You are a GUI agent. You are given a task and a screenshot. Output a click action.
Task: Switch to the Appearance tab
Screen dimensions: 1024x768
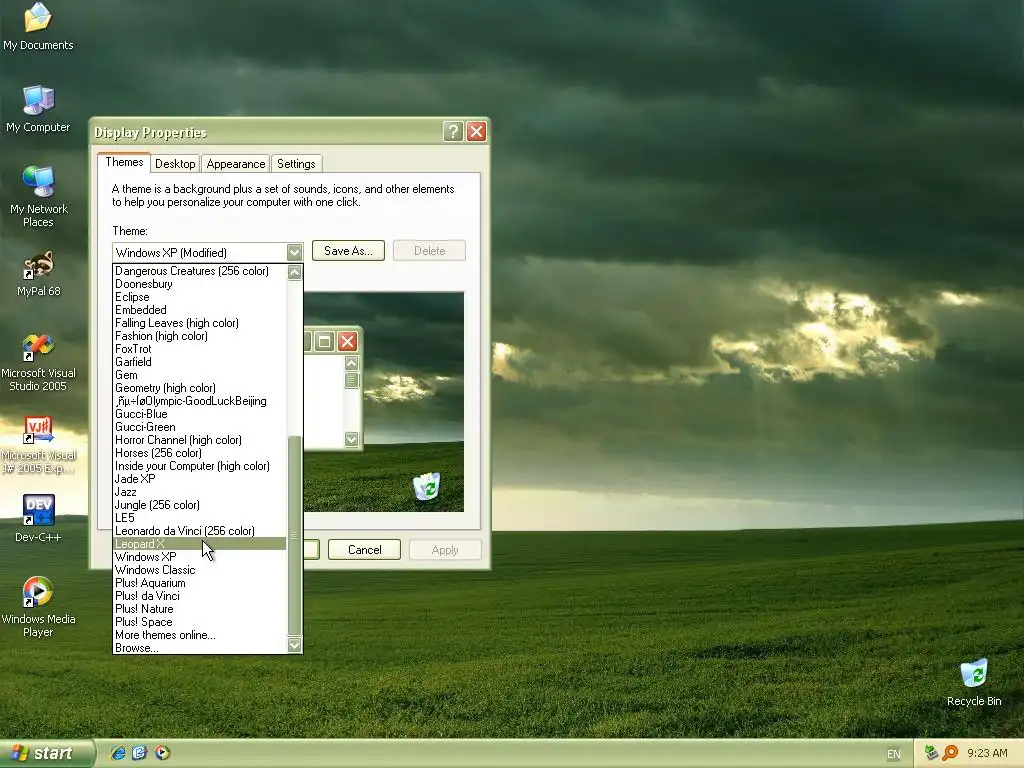click(x=236, y=163)
